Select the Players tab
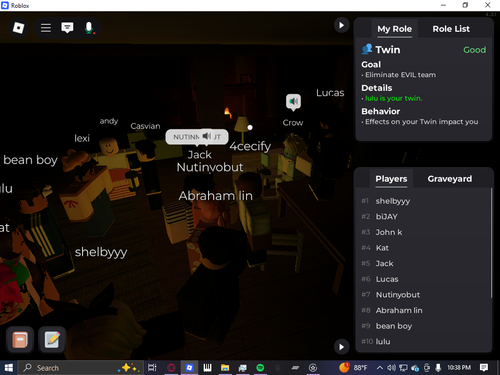 [391, 179]
